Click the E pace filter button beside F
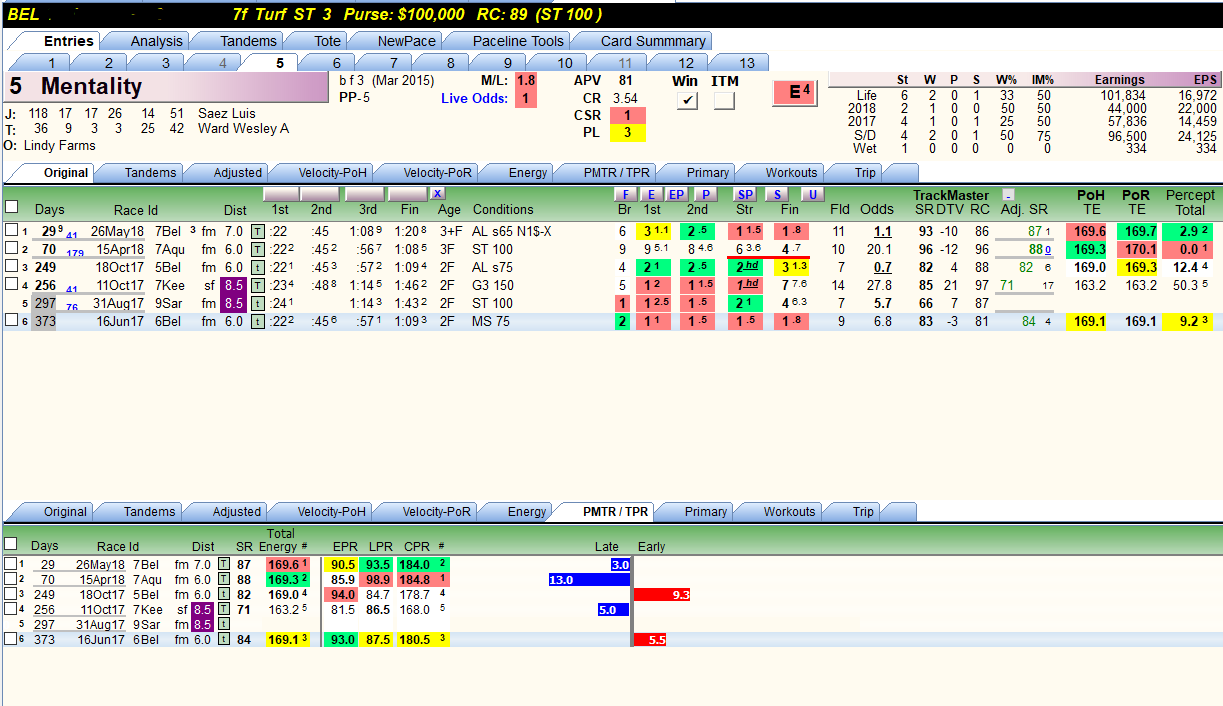The image size is (1223, 706). (651, 194)
